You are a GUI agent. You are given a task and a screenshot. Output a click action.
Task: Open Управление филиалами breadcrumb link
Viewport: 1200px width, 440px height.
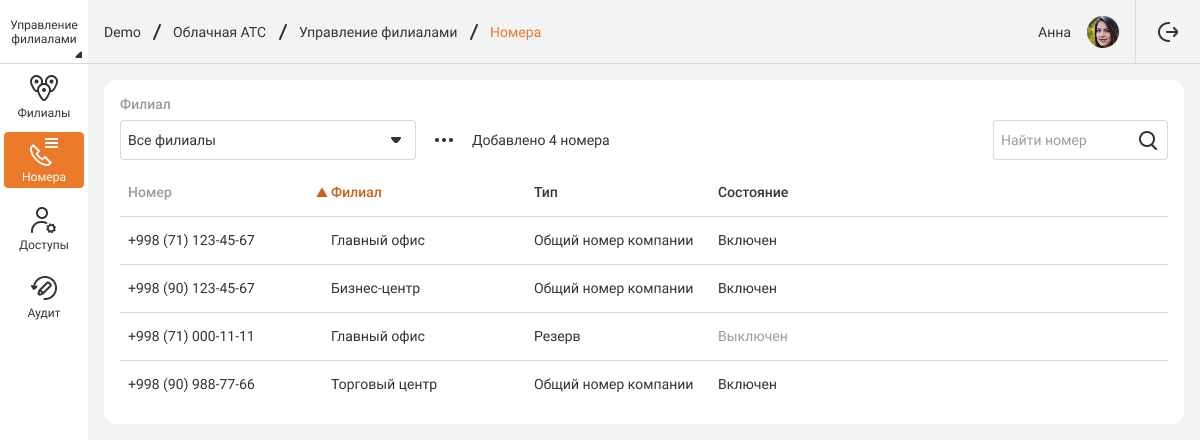click(378, 32)
